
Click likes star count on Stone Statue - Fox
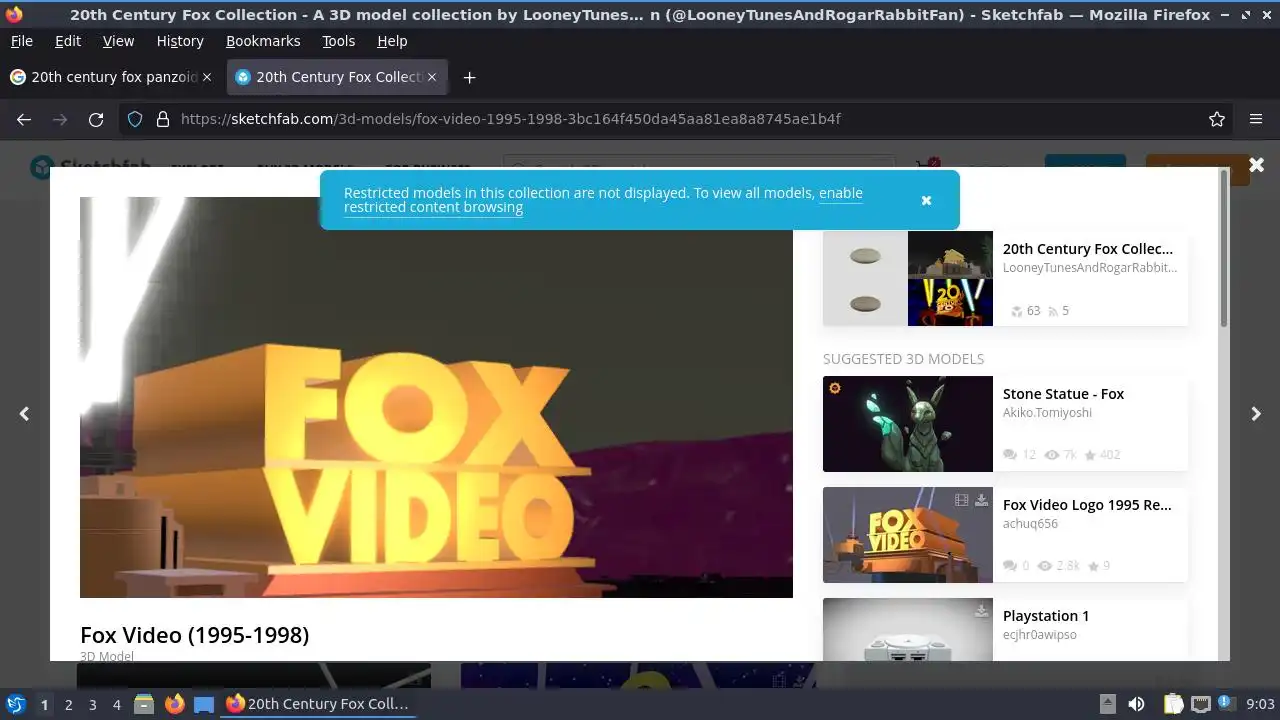pos(1103,455)
